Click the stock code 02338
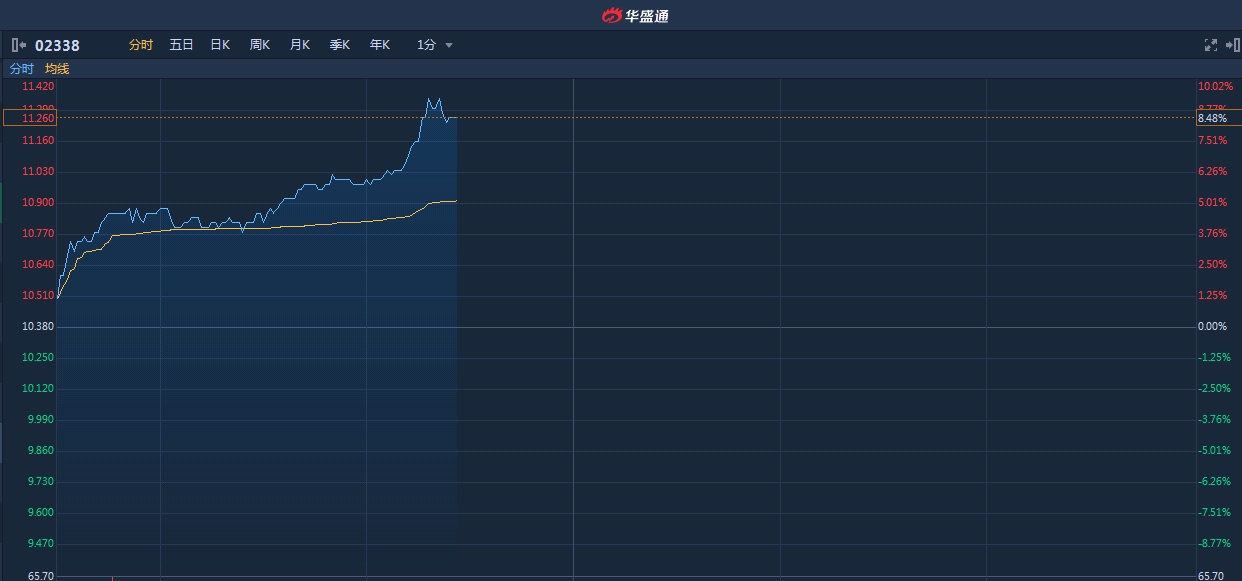This screenshot has width=1242, height=581. 57,45
